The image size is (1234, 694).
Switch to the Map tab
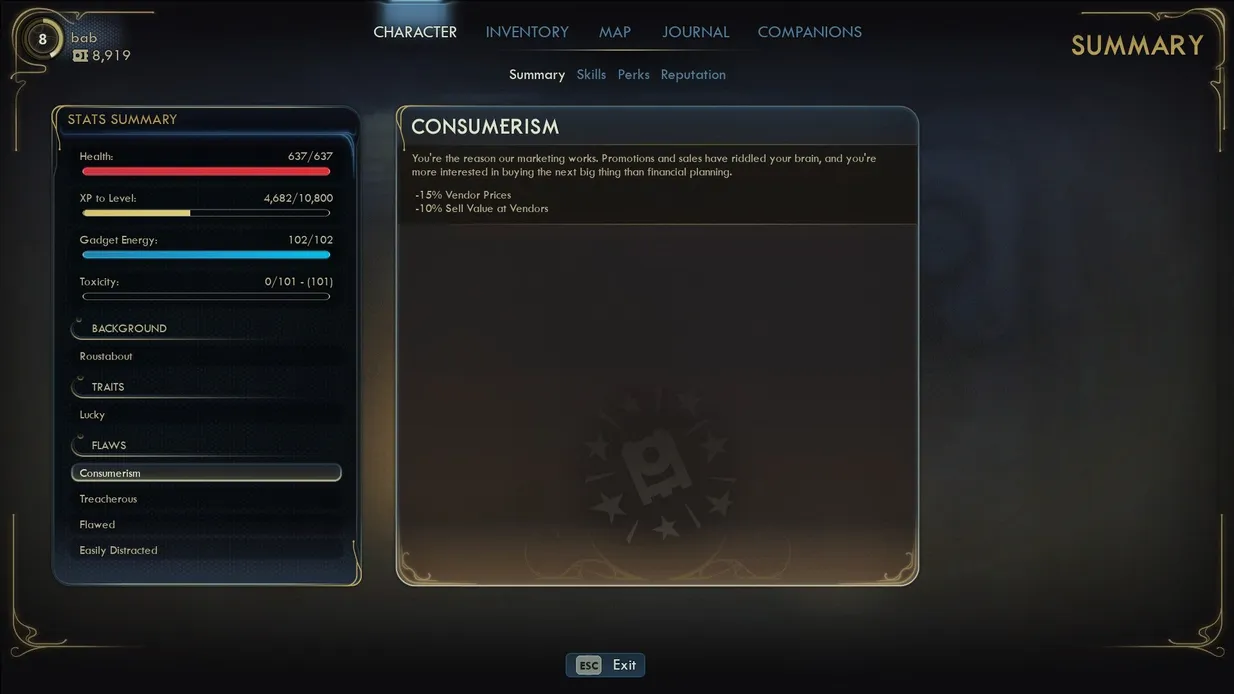615,32
